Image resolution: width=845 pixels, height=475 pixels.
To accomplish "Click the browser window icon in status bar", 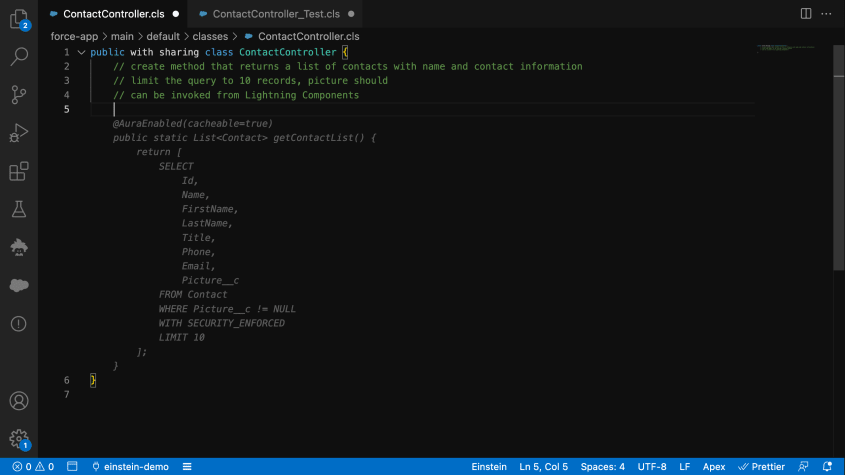I will click(x=72, y=466).
